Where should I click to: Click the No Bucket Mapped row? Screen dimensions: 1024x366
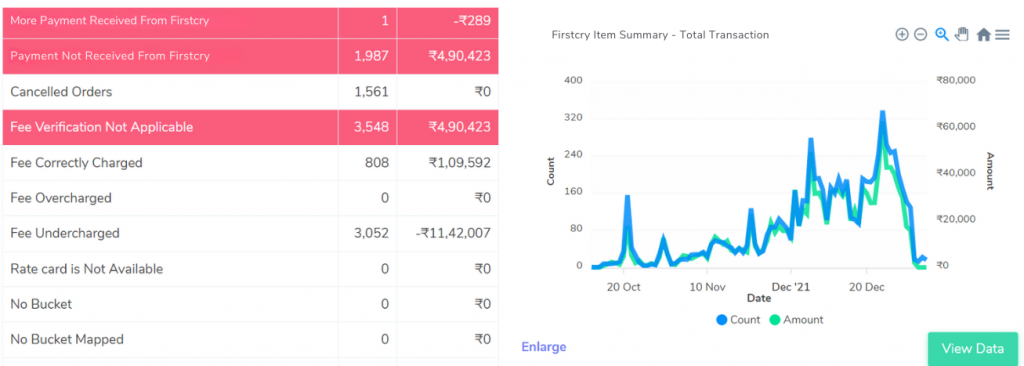pos(251,339)
